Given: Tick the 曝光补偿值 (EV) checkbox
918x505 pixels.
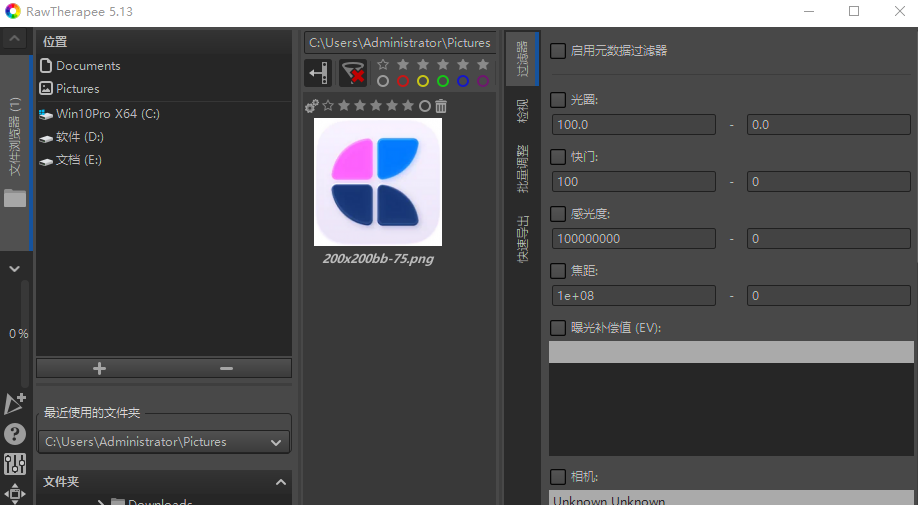Looking at the screenshot, I should click(558, 328).
